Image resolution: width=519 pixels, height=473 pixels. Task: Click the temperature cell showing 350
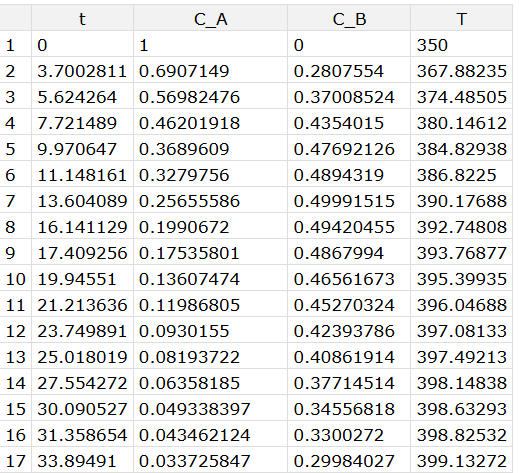(461, 44)
